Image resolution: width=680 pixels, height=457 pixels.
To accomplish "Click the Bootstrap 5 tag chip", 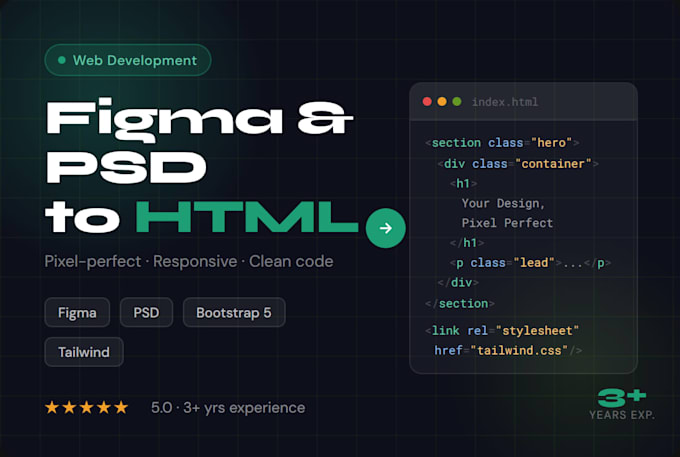I will tap(234, 312).
